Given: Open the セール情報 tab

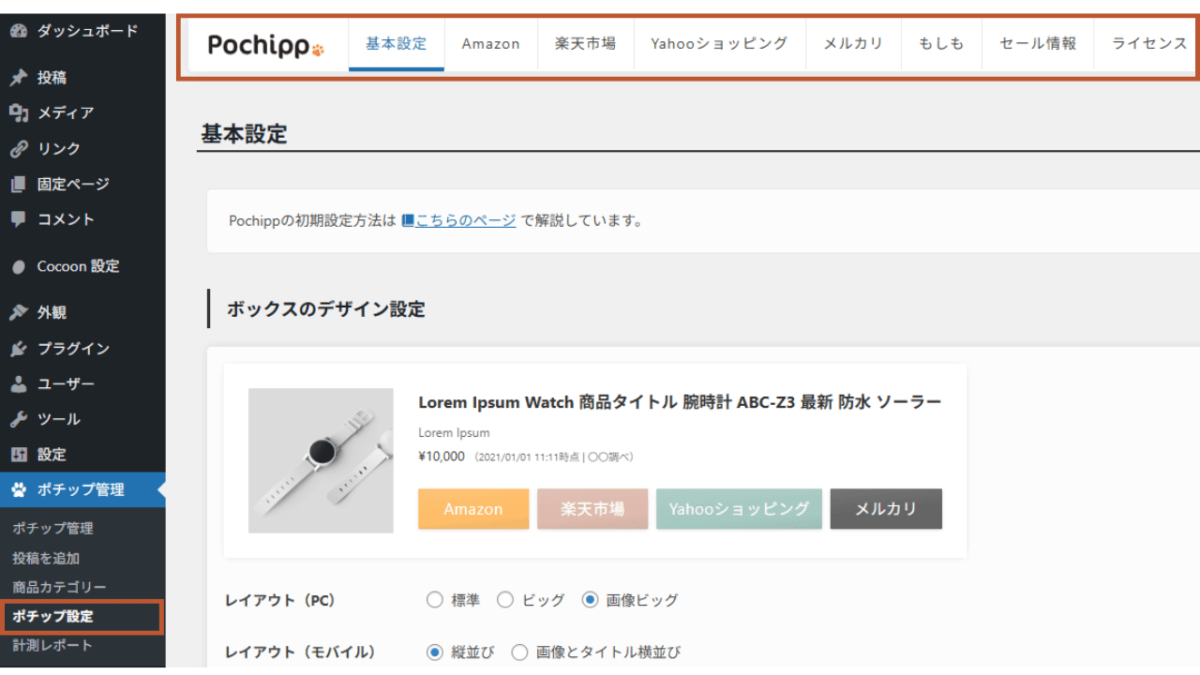Looking at the screenshot, I should click(1038, 44).
